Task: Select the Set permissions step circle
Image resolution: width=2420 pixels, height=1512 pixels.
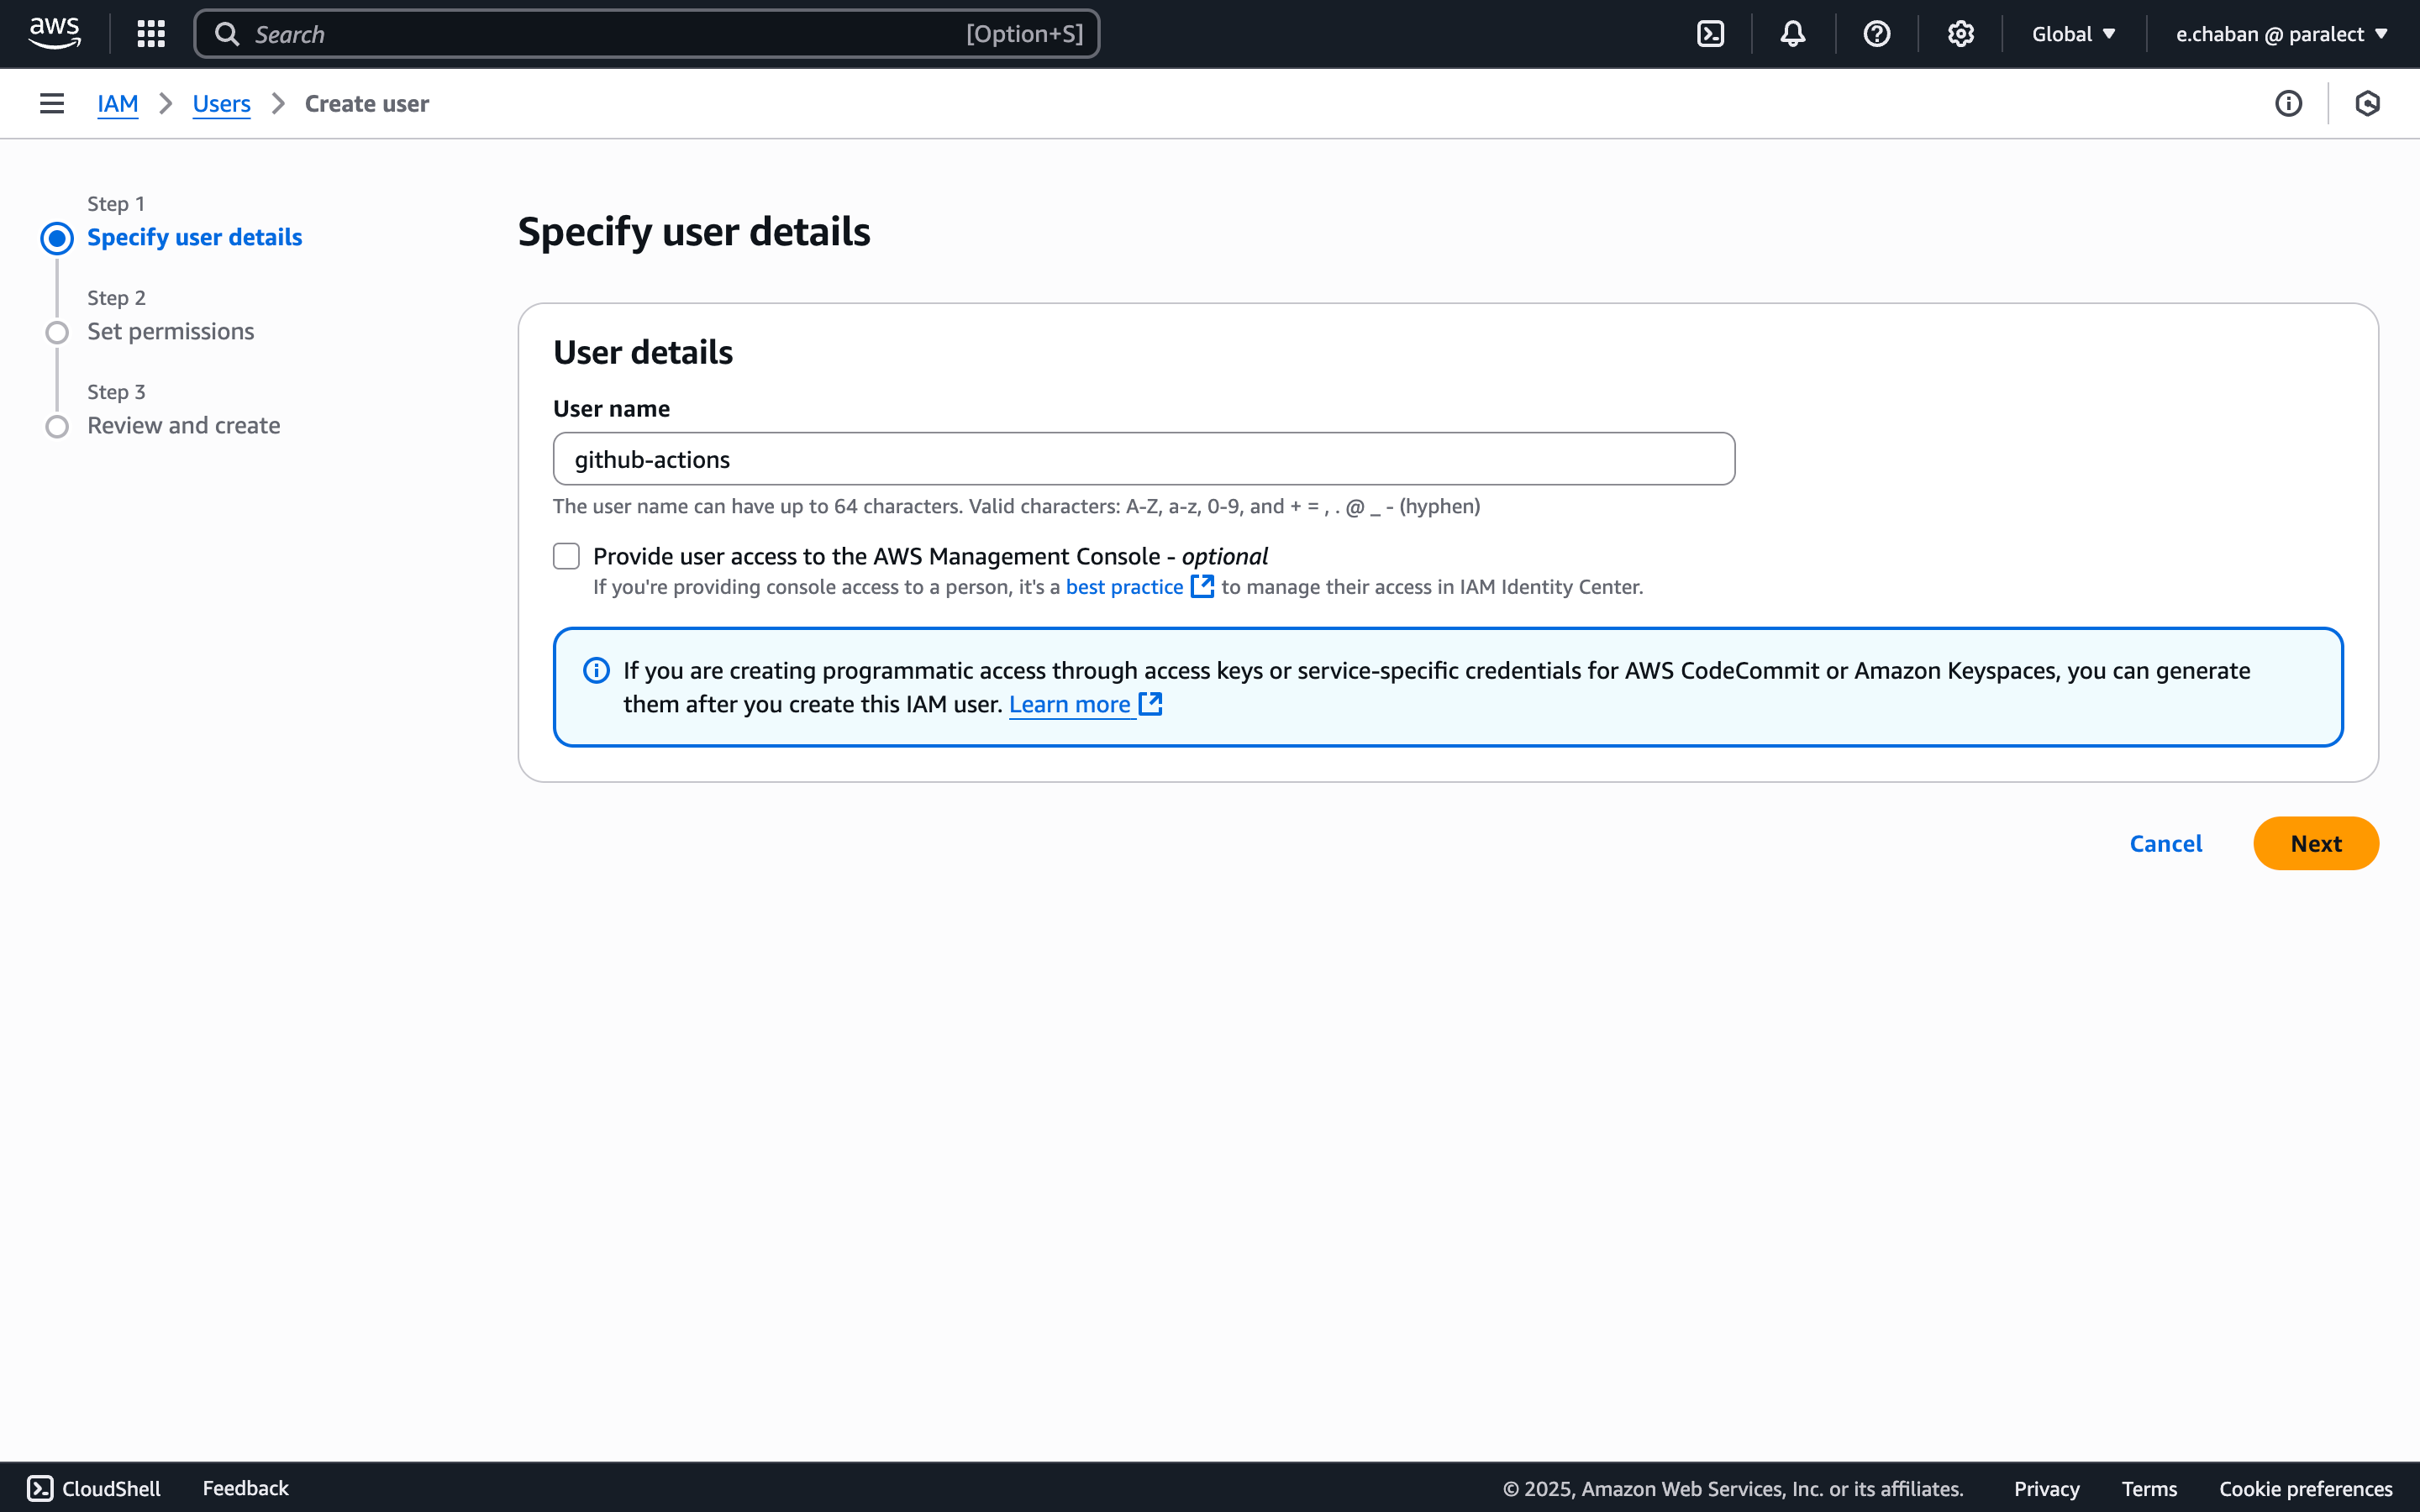Action: coord(57,332)
